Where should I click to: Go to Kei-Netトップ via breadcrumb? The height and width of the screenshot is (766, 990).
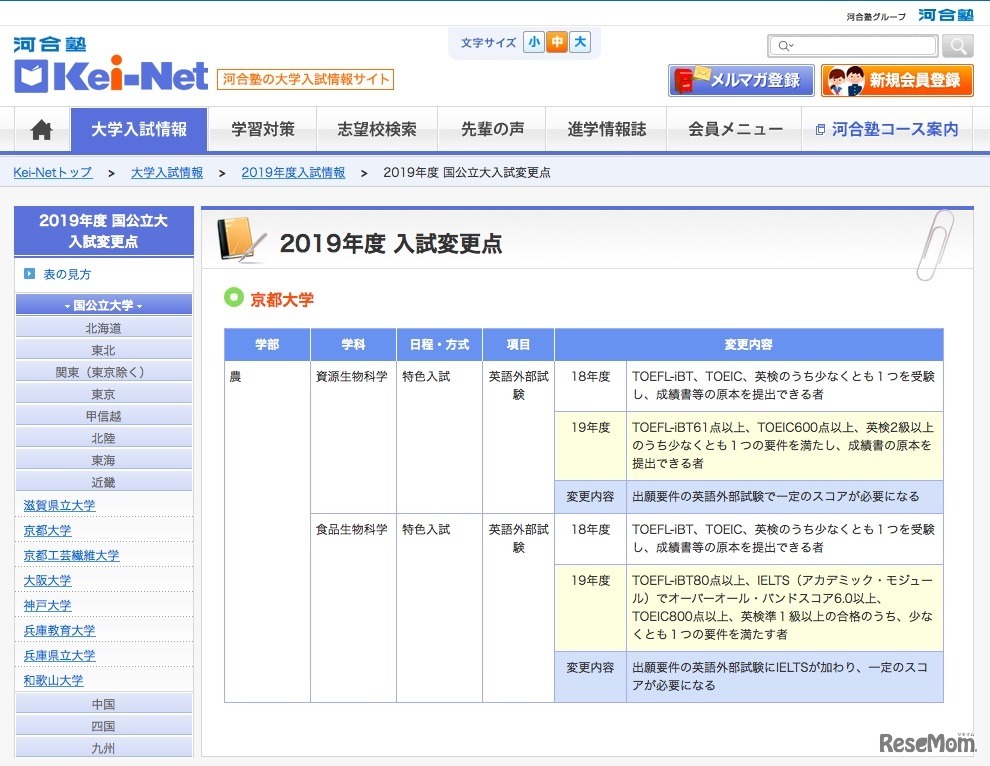pyautogui.click(x=52, y=171)
